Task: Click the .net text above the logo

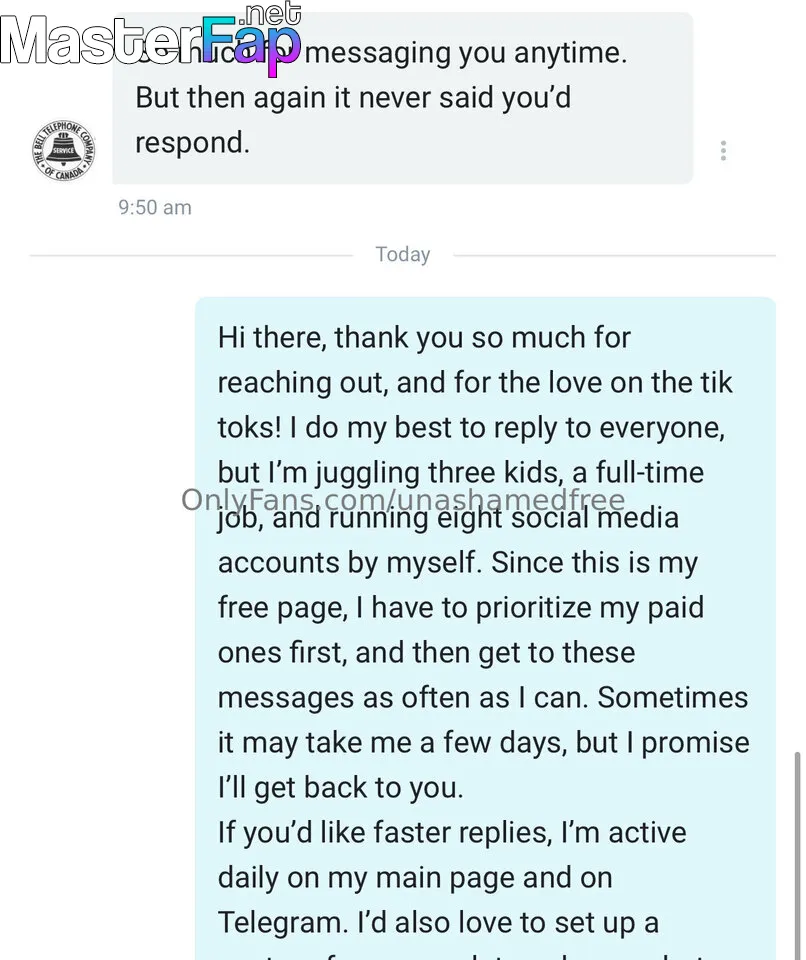Action: 270,13
